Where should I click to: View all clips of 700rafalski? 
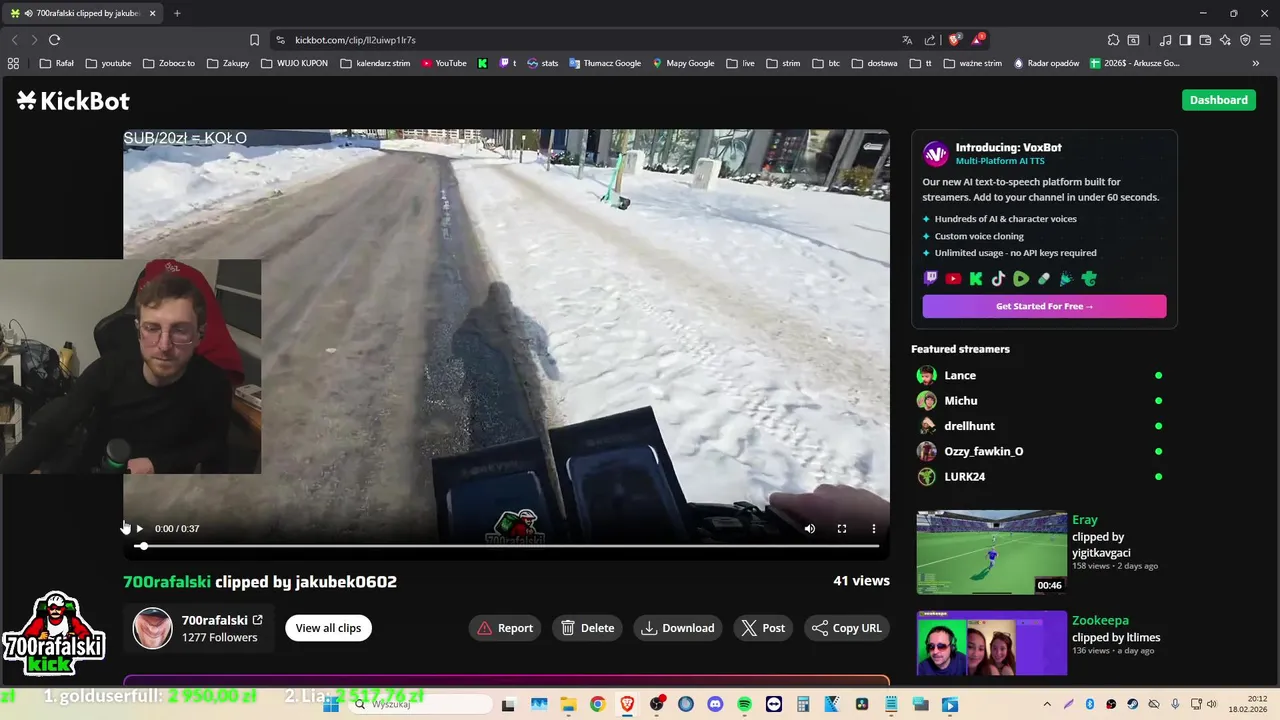point(328,628)
